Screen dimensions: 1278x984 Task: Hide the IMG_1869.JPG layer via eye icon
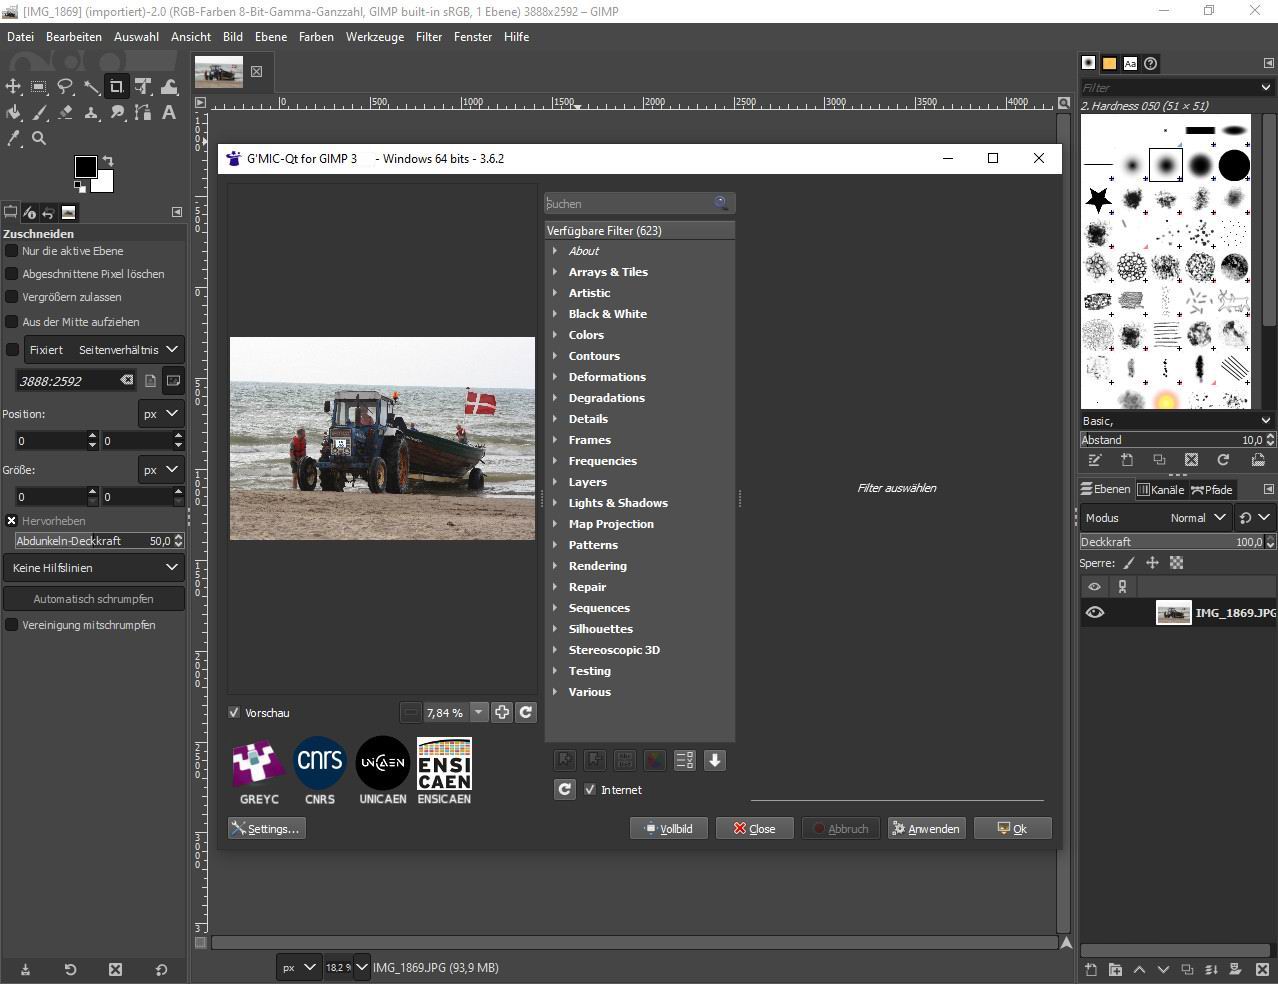[1095, 613]
